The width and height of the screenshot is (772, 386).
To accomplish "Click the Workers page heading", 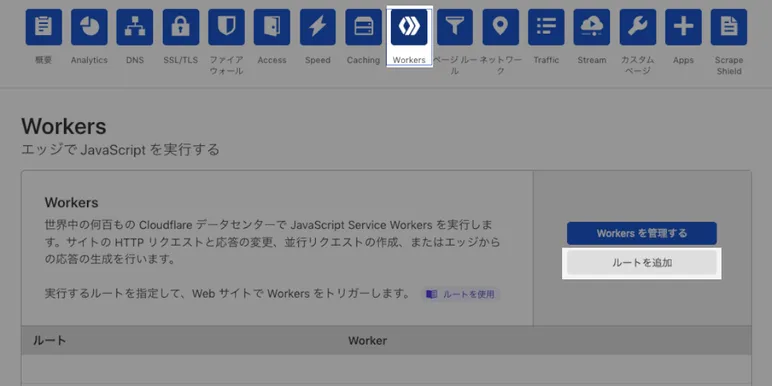I will [64, 127].
